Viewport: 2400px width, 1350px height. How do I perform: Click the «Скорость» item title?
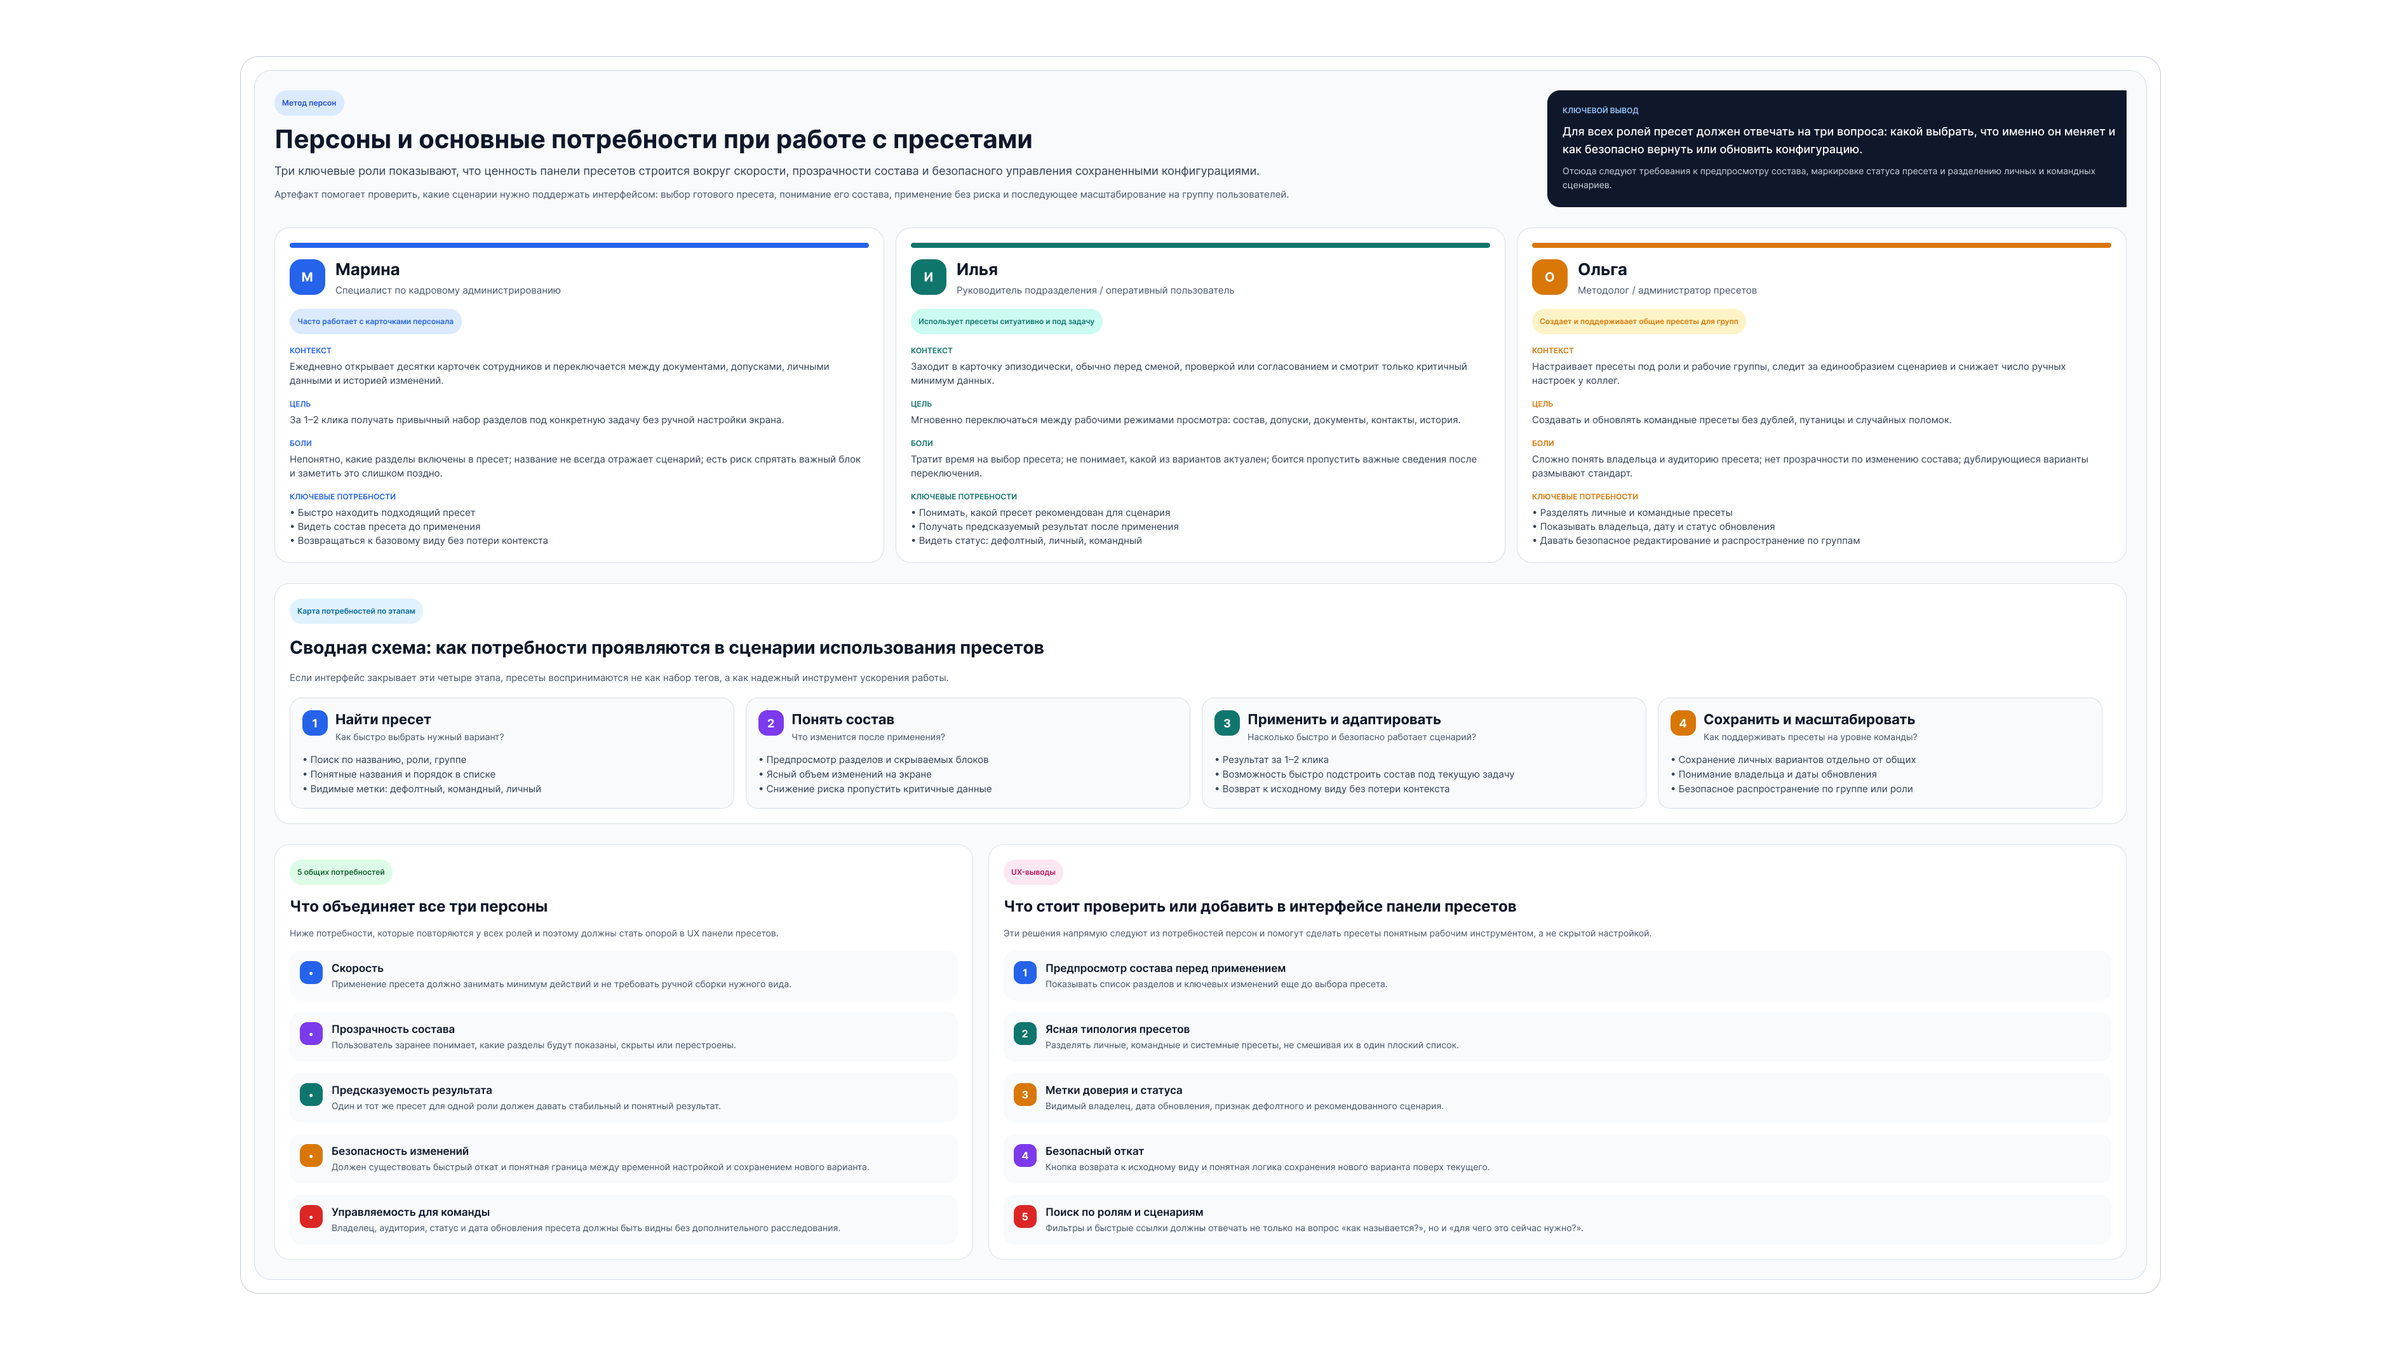coord(358,968)
